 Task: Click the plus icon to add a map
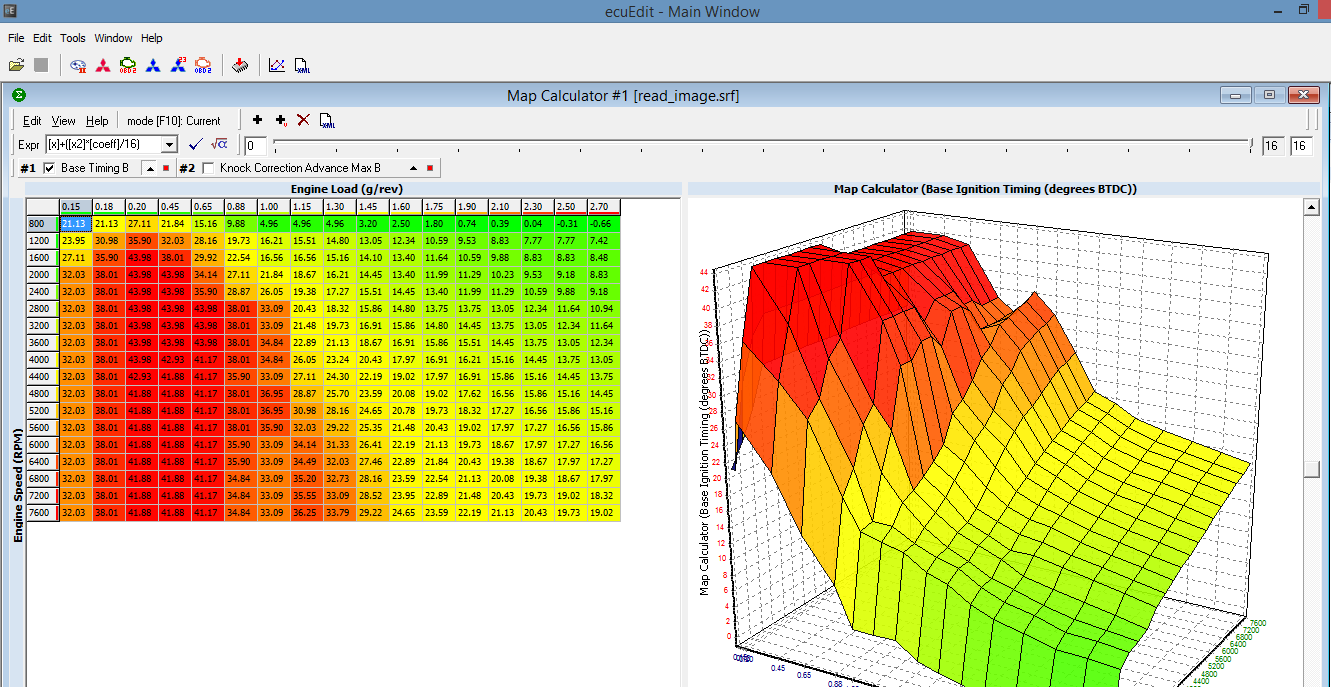click(x=257, y=120)
